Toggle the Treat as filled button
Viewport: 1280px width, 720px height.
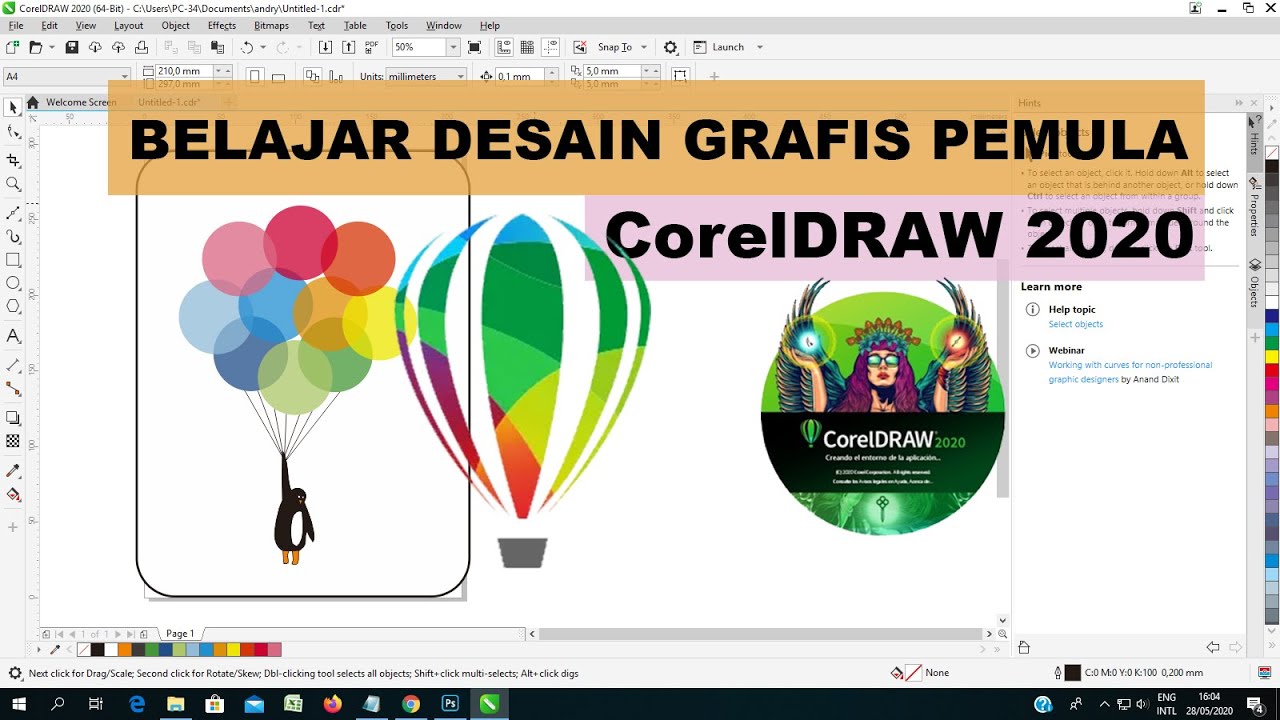pyautogui.click(x=680, y=76)
